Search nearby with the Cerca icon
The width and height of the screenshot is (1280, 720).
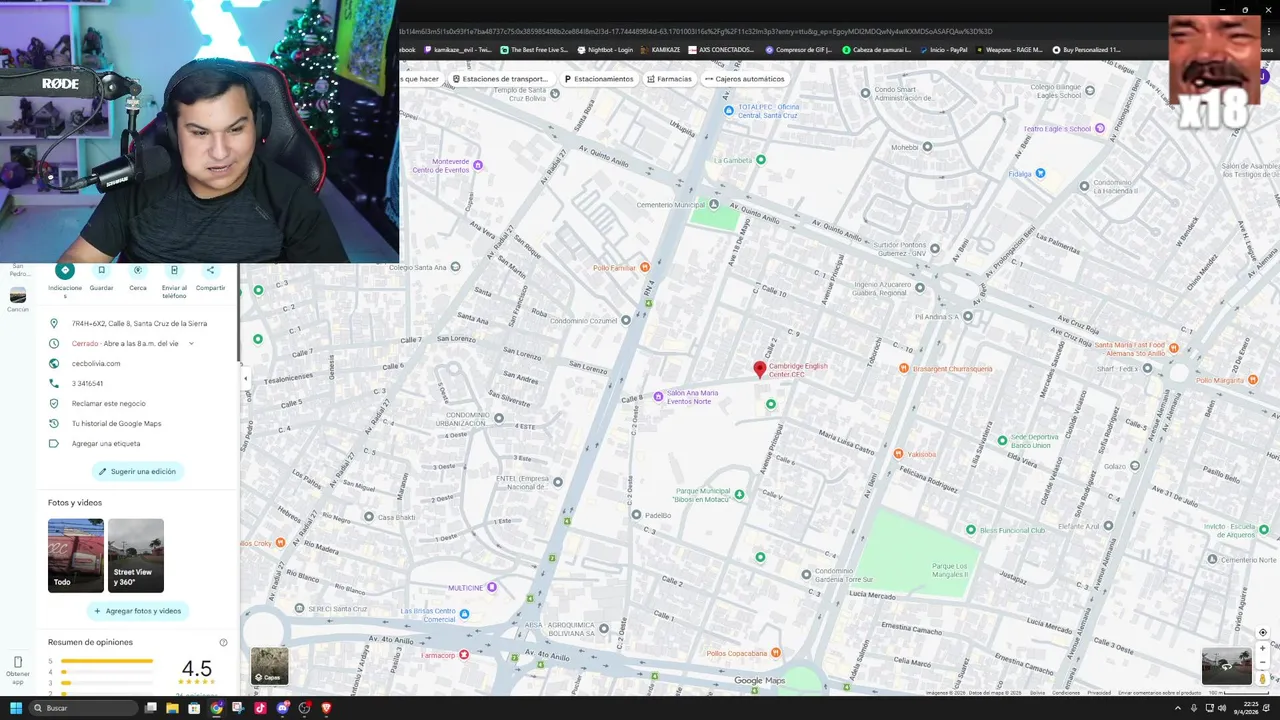point(138,270)
